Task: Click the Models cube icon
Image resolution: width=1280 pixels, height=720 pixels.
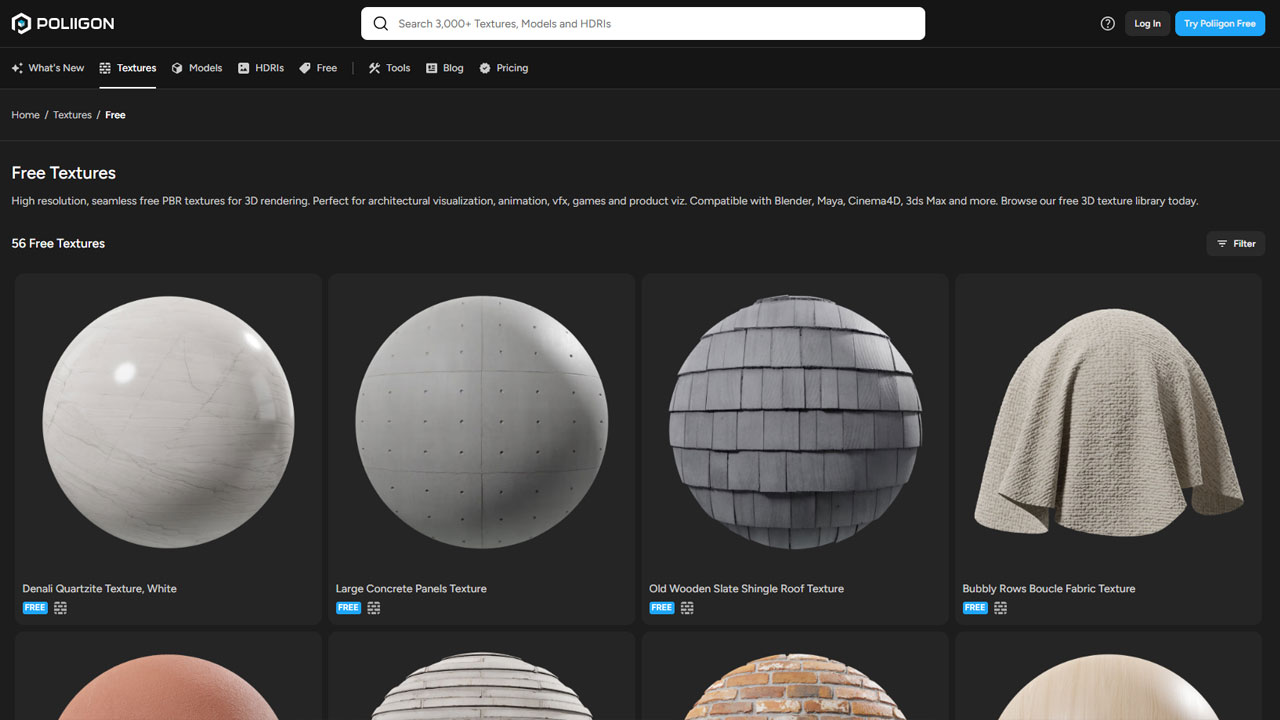Action: pos(177,68)
